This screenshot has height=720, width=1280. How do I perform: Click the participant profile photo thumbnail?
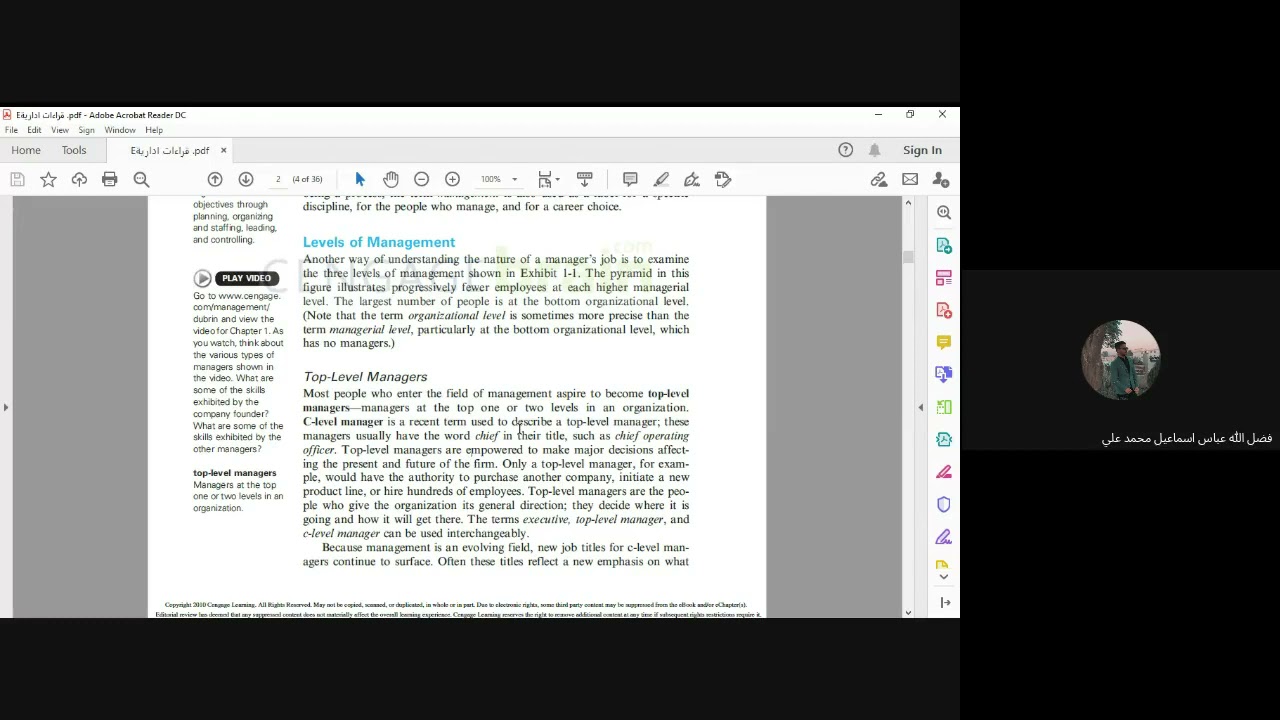pos(1121,360)
